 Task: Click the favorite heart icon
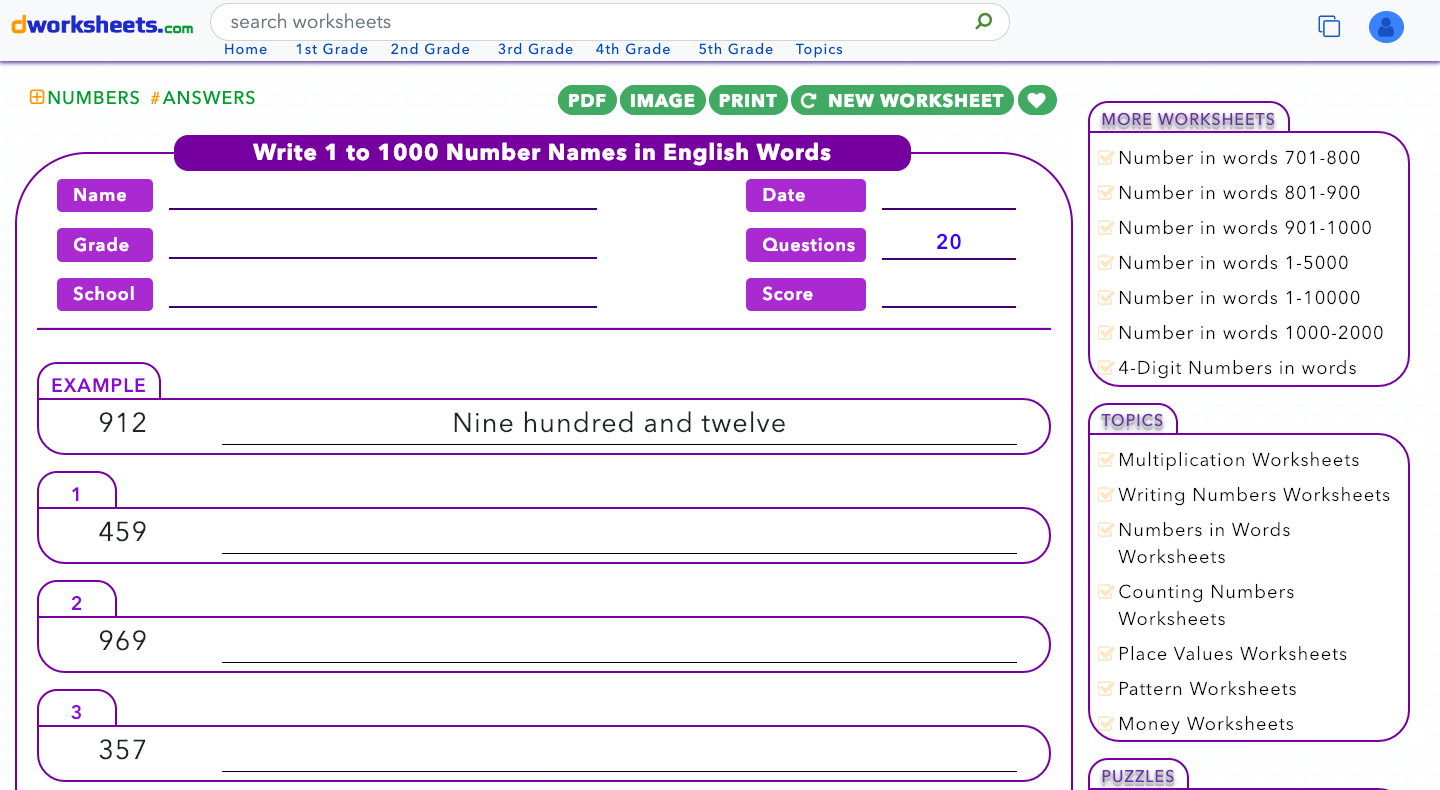[1037, 100]
